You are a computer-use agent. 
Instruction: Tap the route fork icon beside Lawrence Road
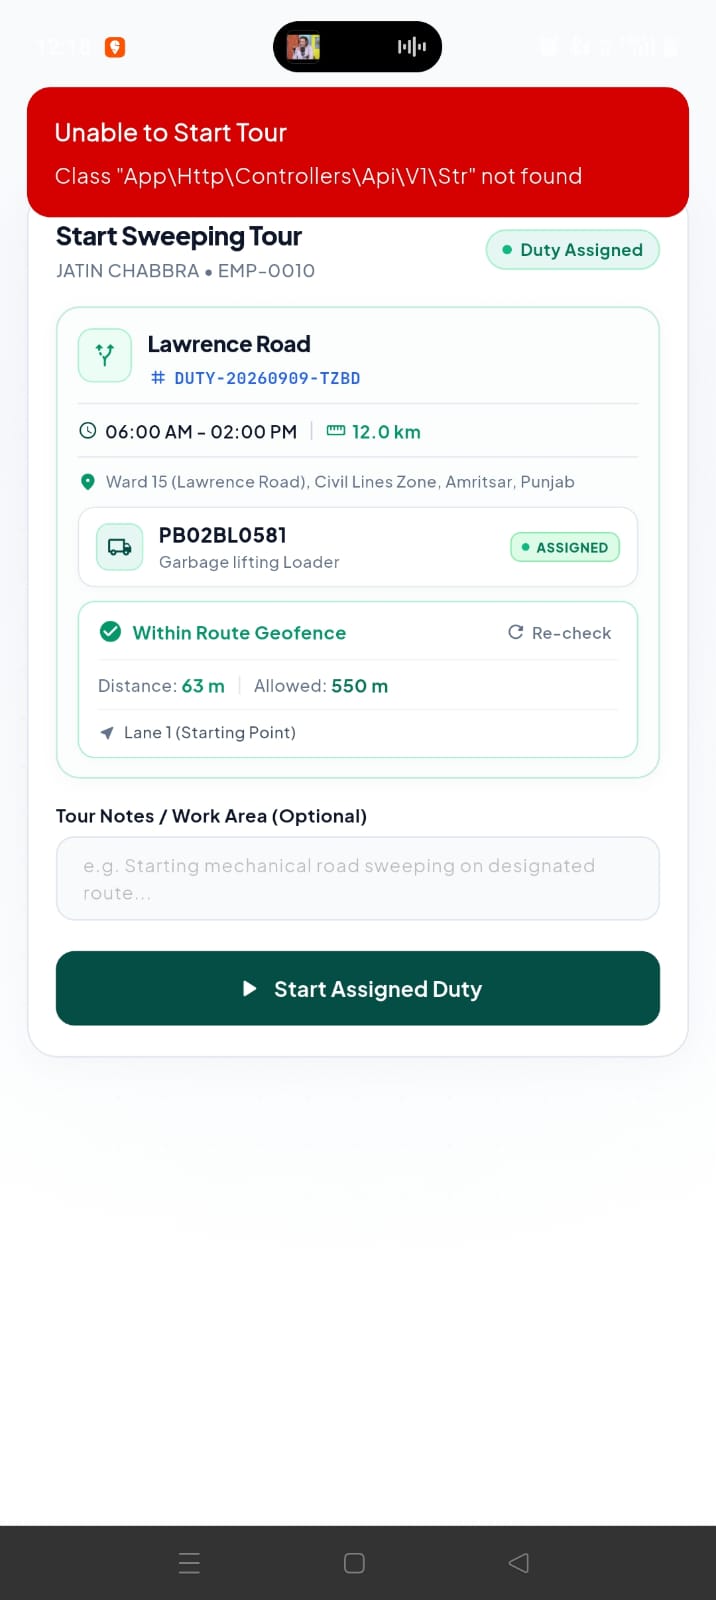105,355
